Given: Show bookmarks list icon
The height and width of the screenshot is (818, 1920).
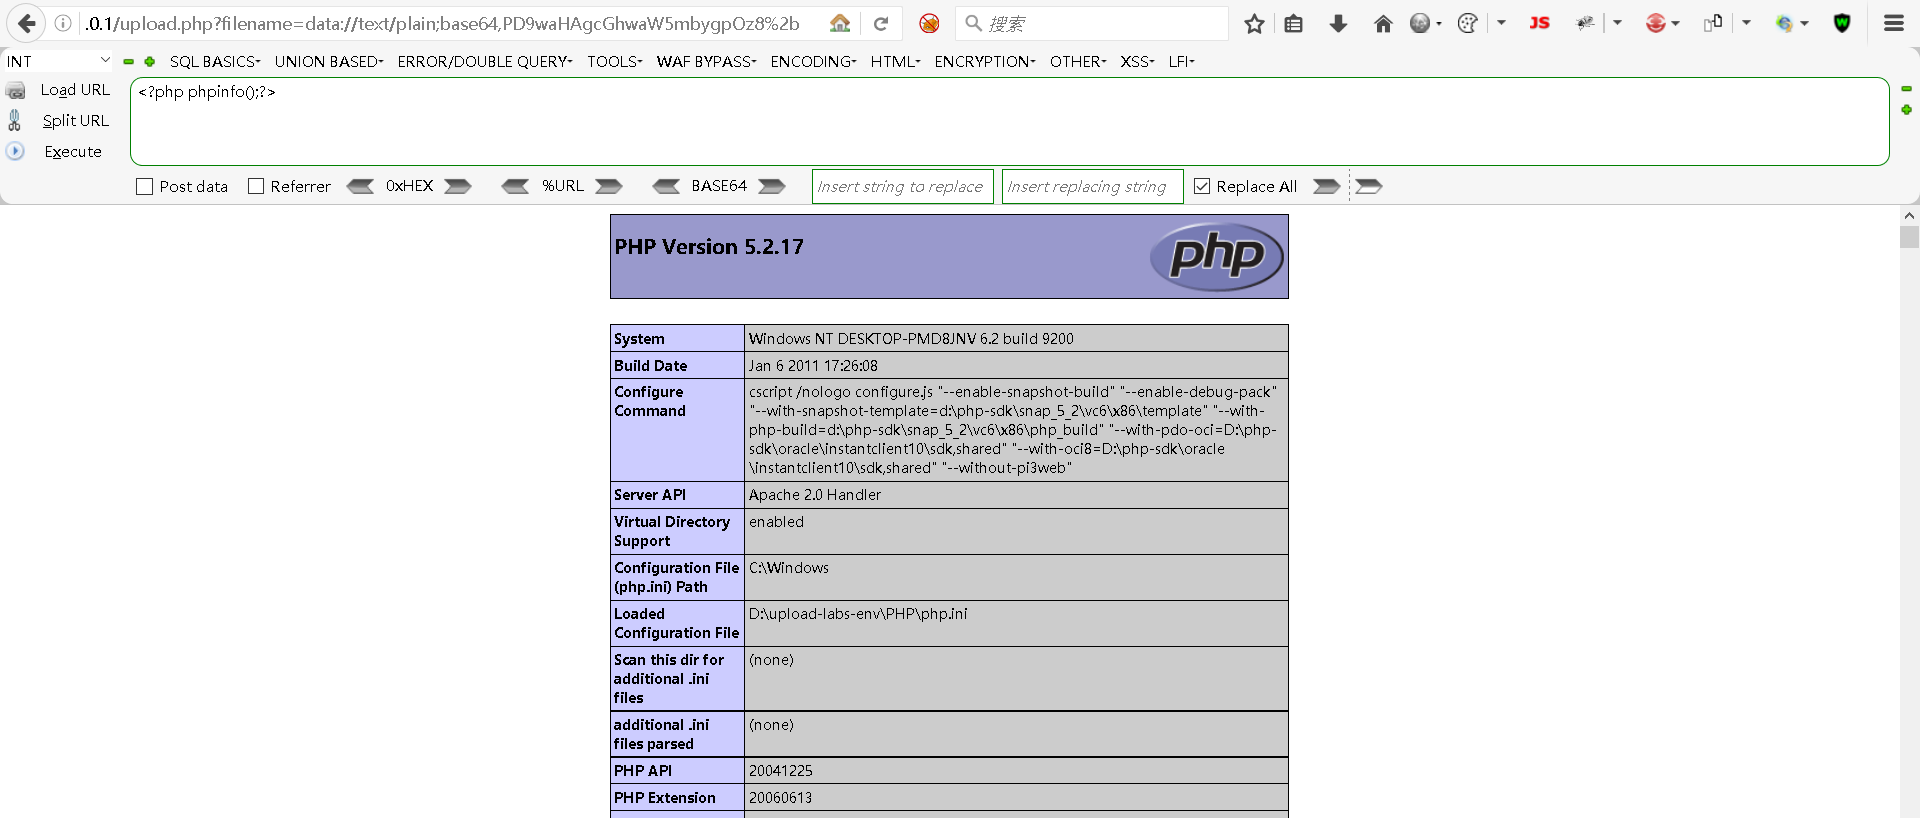Looking at the screenshot, I should click(1293, 23).
